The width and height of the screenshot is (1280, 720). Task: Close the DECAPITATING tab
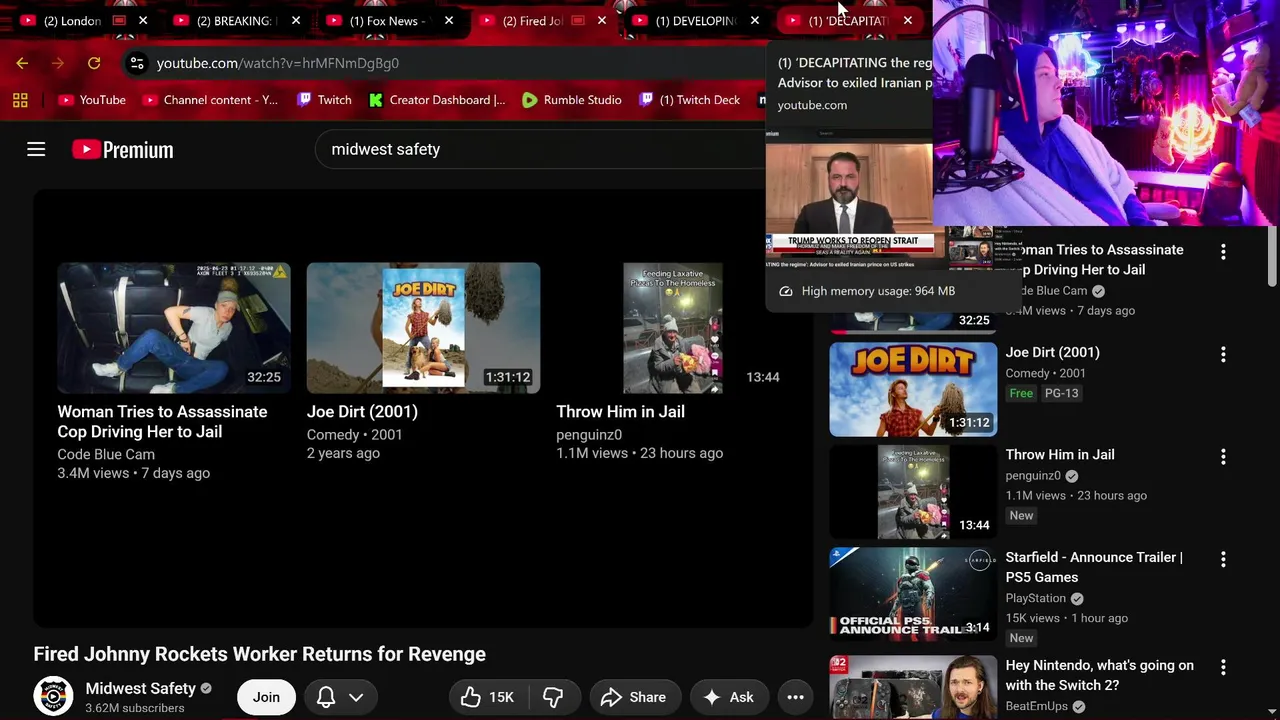908,20
